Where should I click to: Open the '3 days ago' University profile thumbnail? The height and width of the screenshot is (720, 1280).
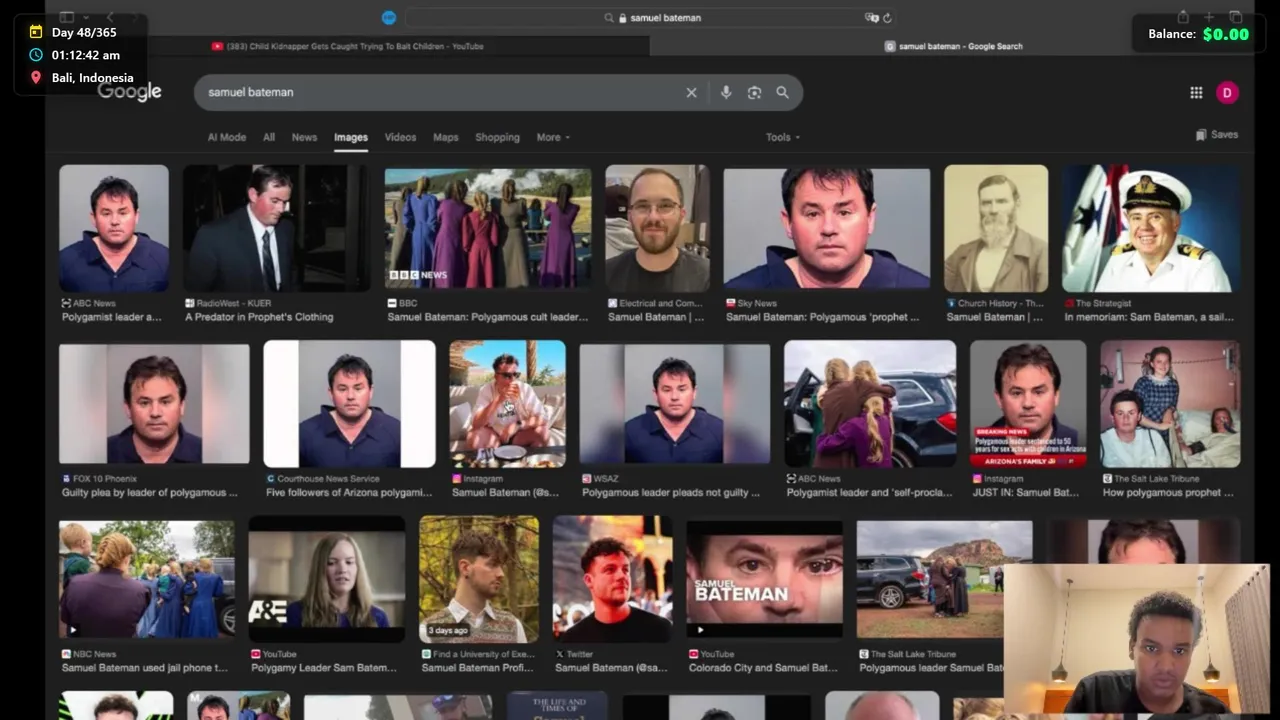coord(479,579)
